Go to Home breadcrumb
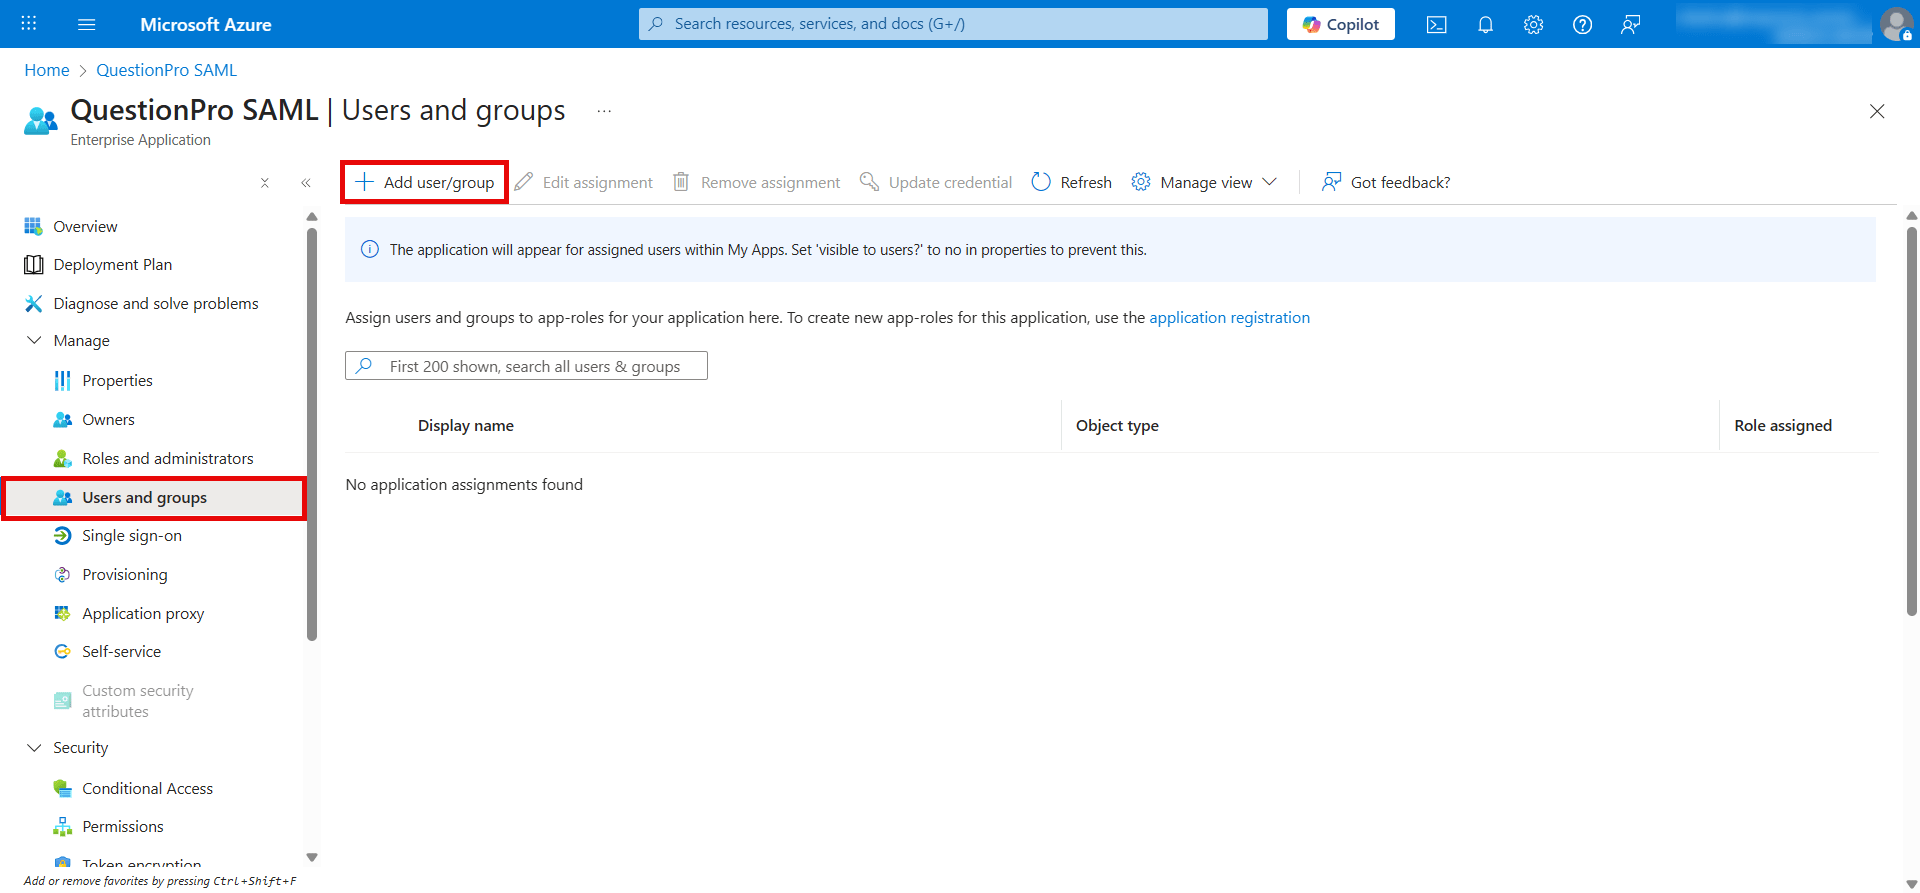Viewport: 1920px width, 893px height. (x=47, y=70)
